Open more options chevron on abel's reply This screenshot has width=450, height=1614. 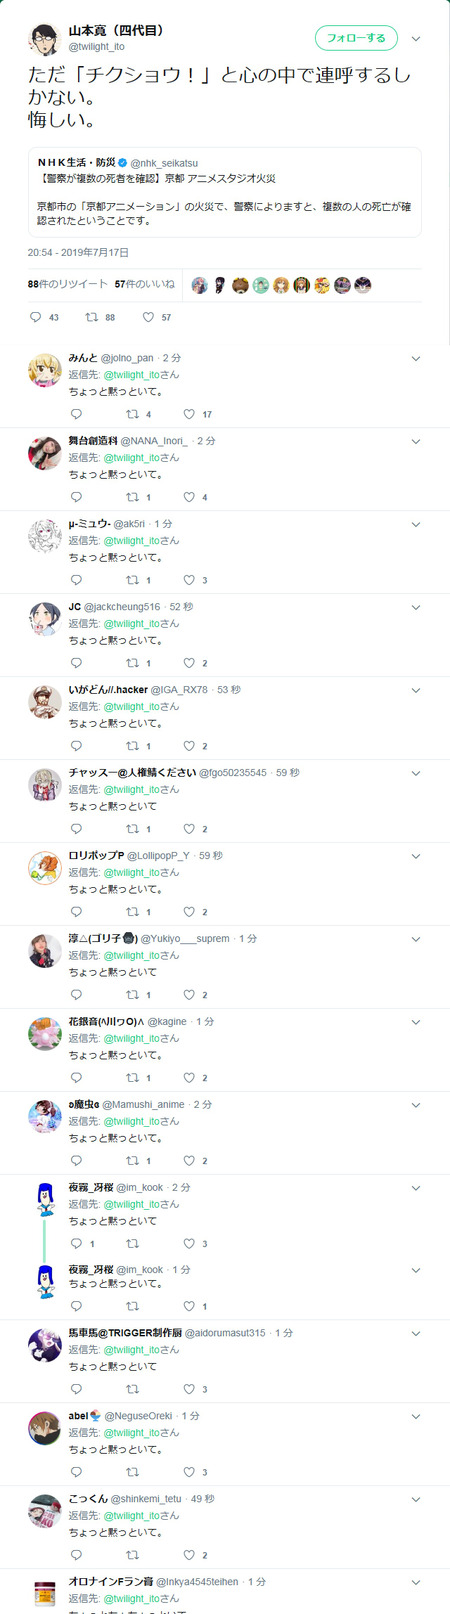click(x=416, y=1416)
